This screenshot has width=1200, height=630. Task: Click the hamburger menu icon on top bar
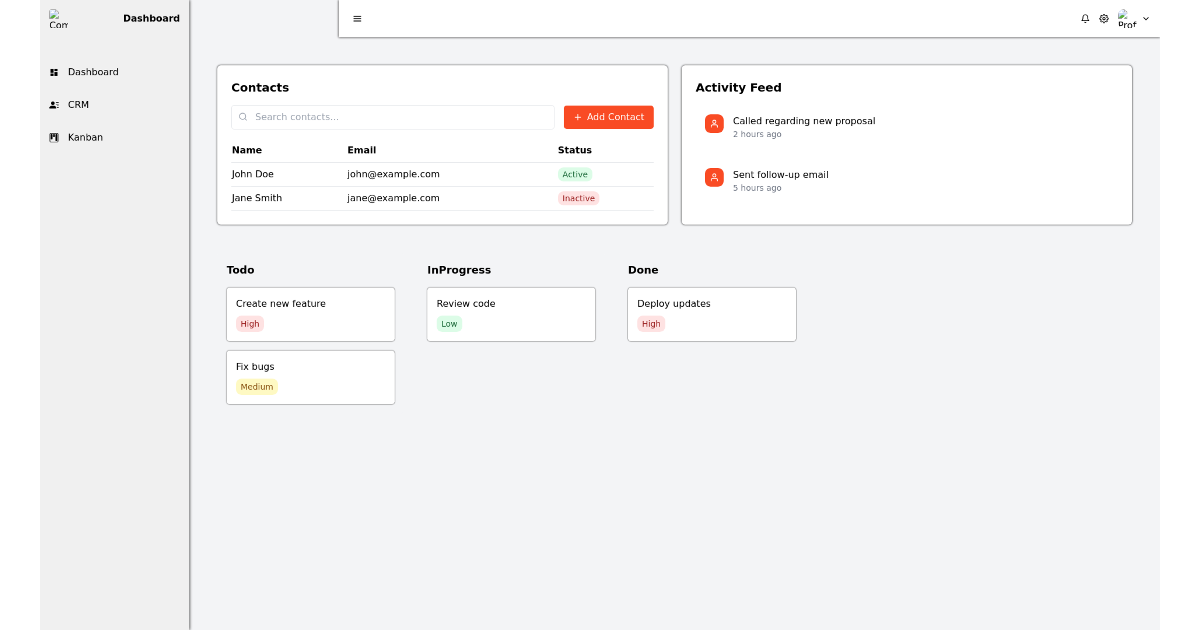(357, 18)
